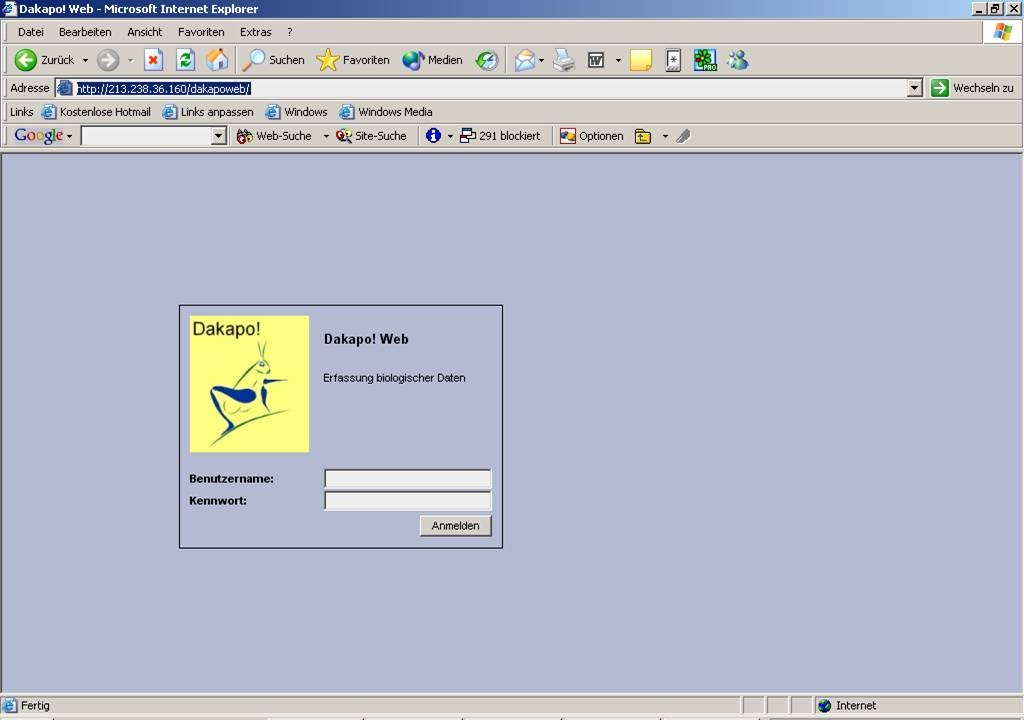
Task: Click the Anmelden button
Action: pyautogui.click(x=455, y=526)
